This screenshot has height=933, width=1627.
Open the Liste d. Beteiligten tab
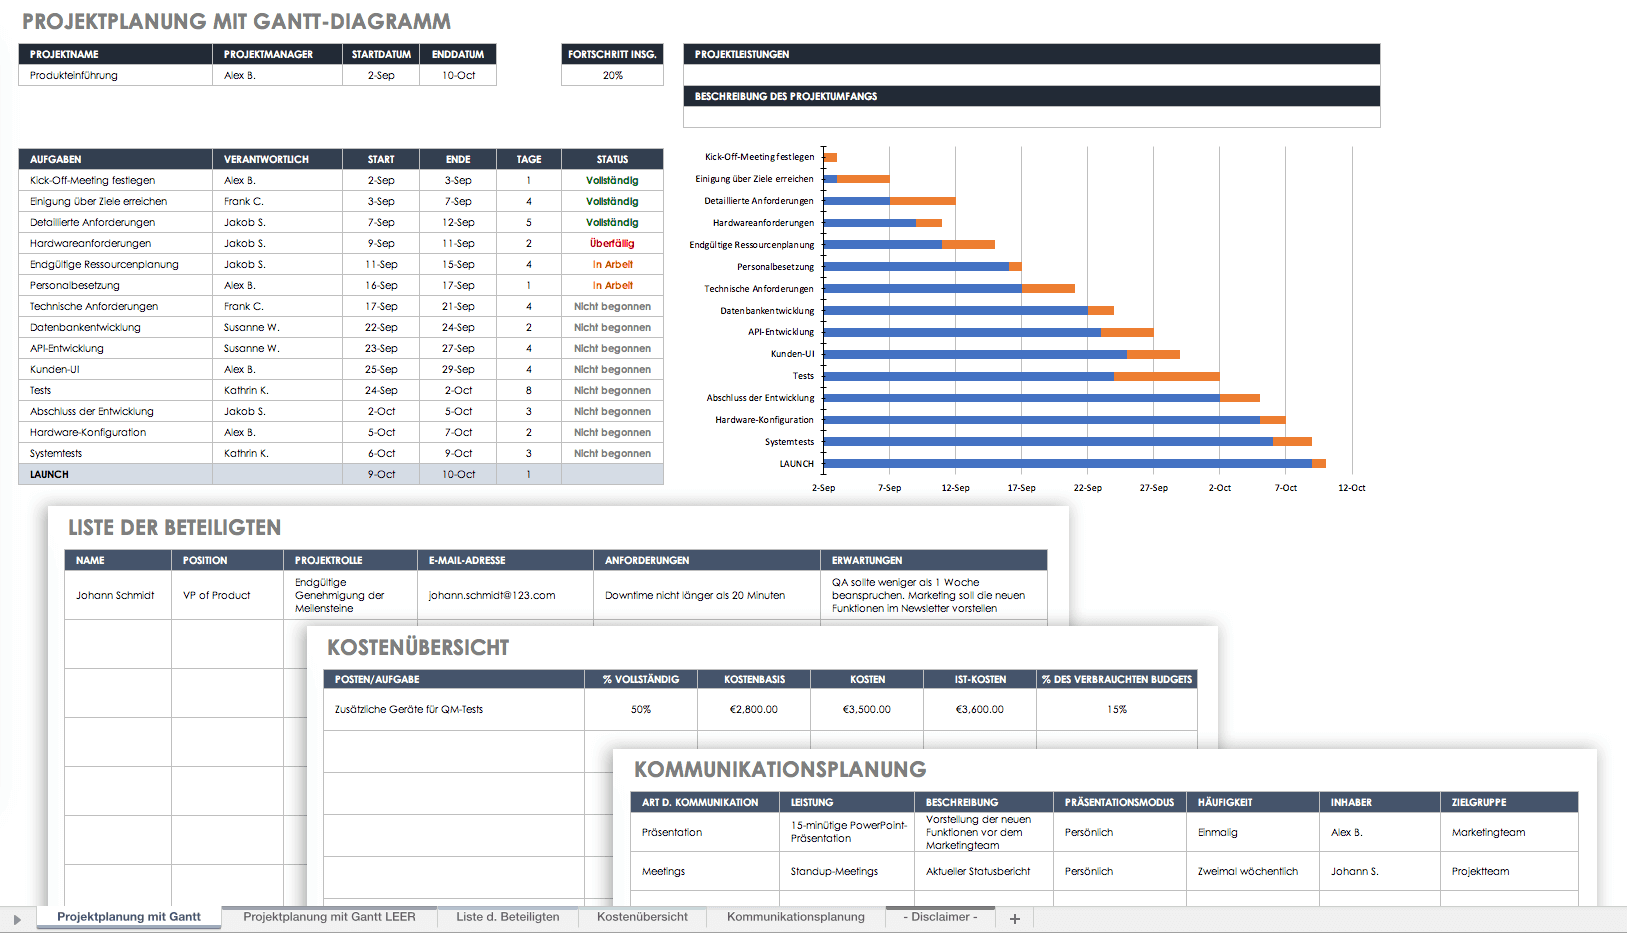(x=507, y=917)
